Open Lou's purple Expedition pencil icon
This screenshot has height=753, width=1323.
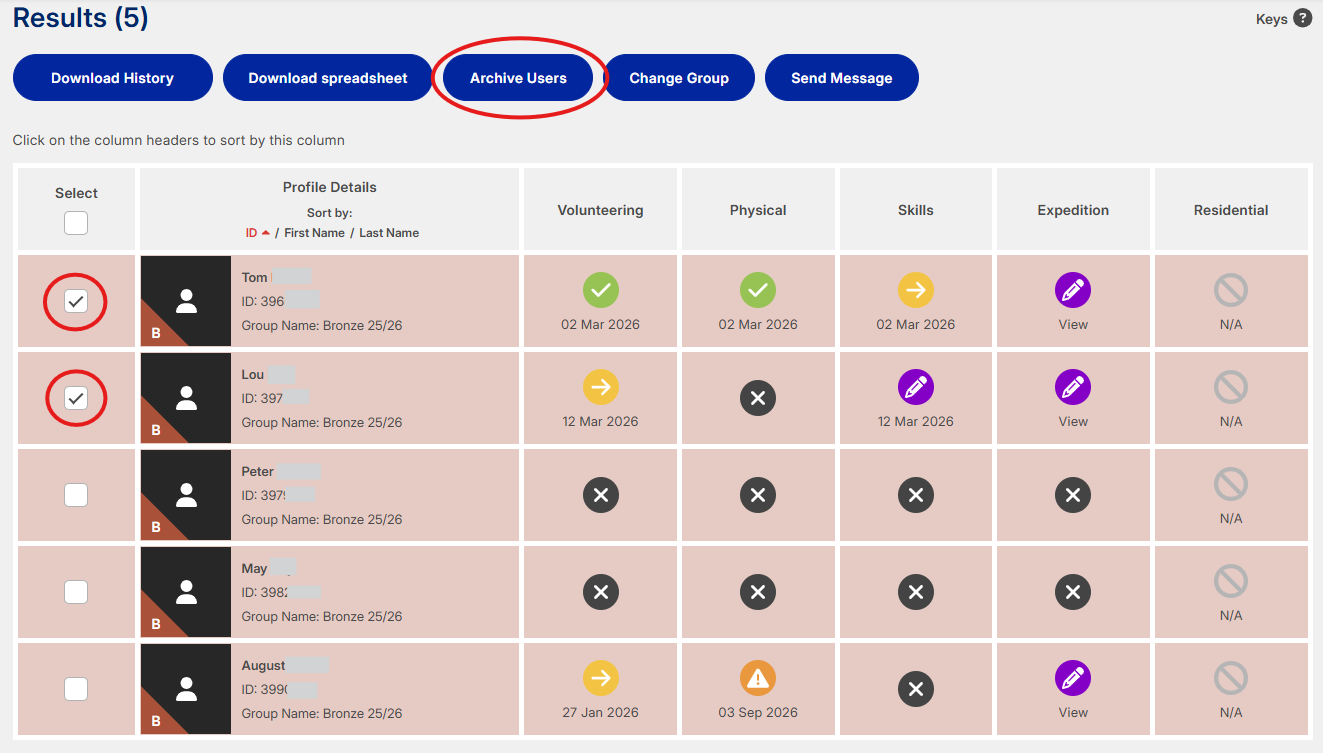tap(1073, 387)
